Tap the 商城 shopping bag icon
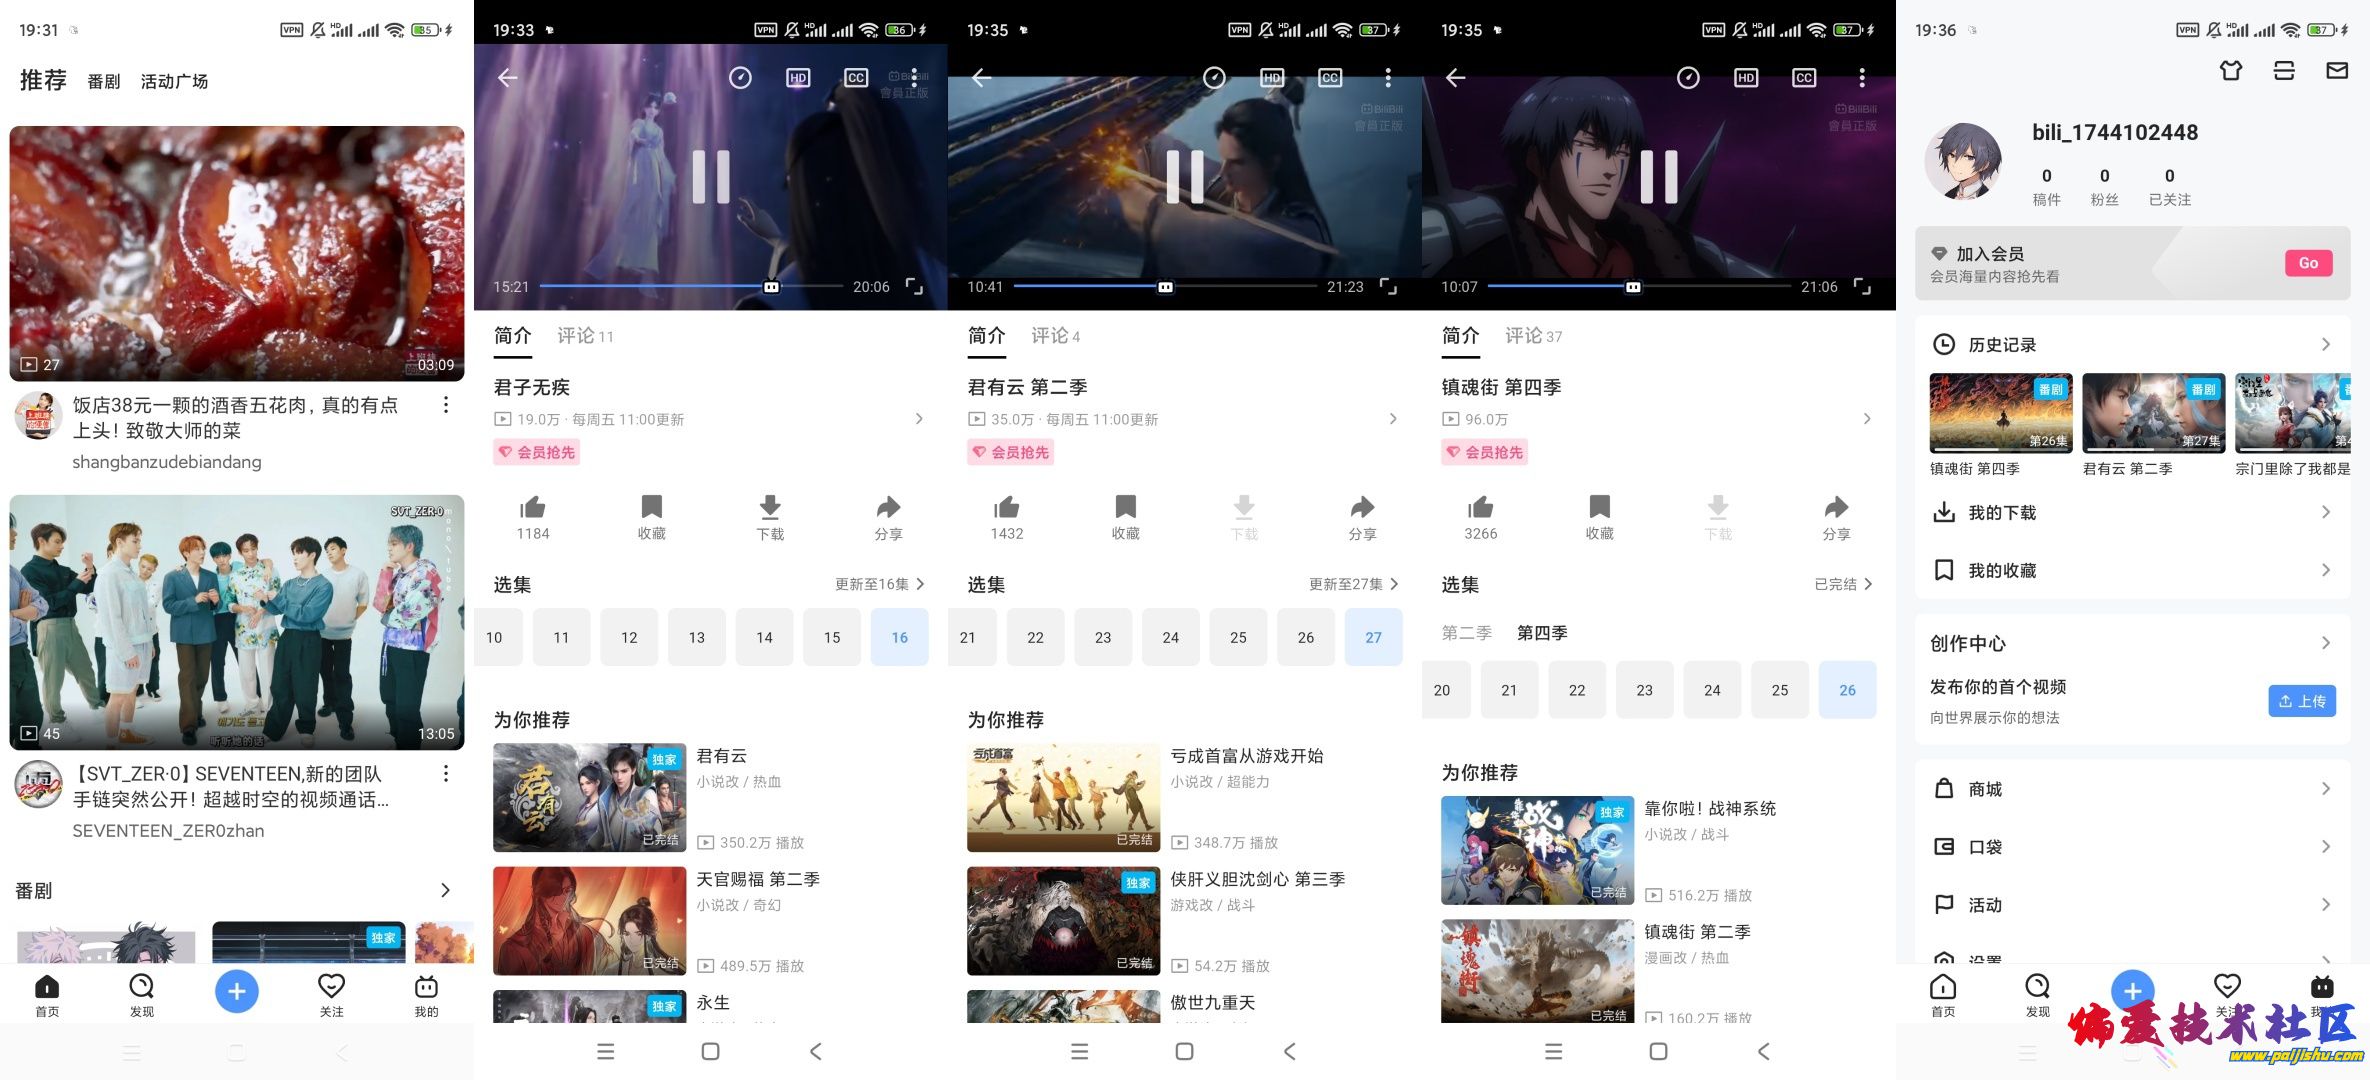Image resolution: width=2370 pixels, height=1080 pixels. tap(1944, 789)
